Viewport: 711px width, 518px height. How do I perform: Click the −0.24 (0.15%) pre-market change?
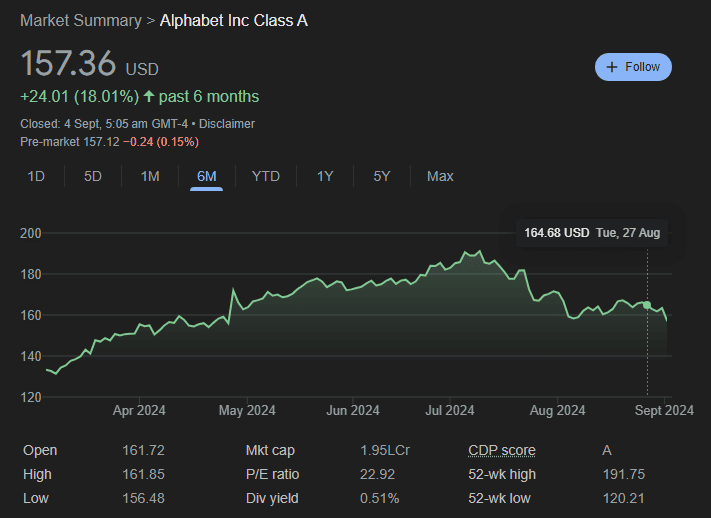(x=161, y=142)
